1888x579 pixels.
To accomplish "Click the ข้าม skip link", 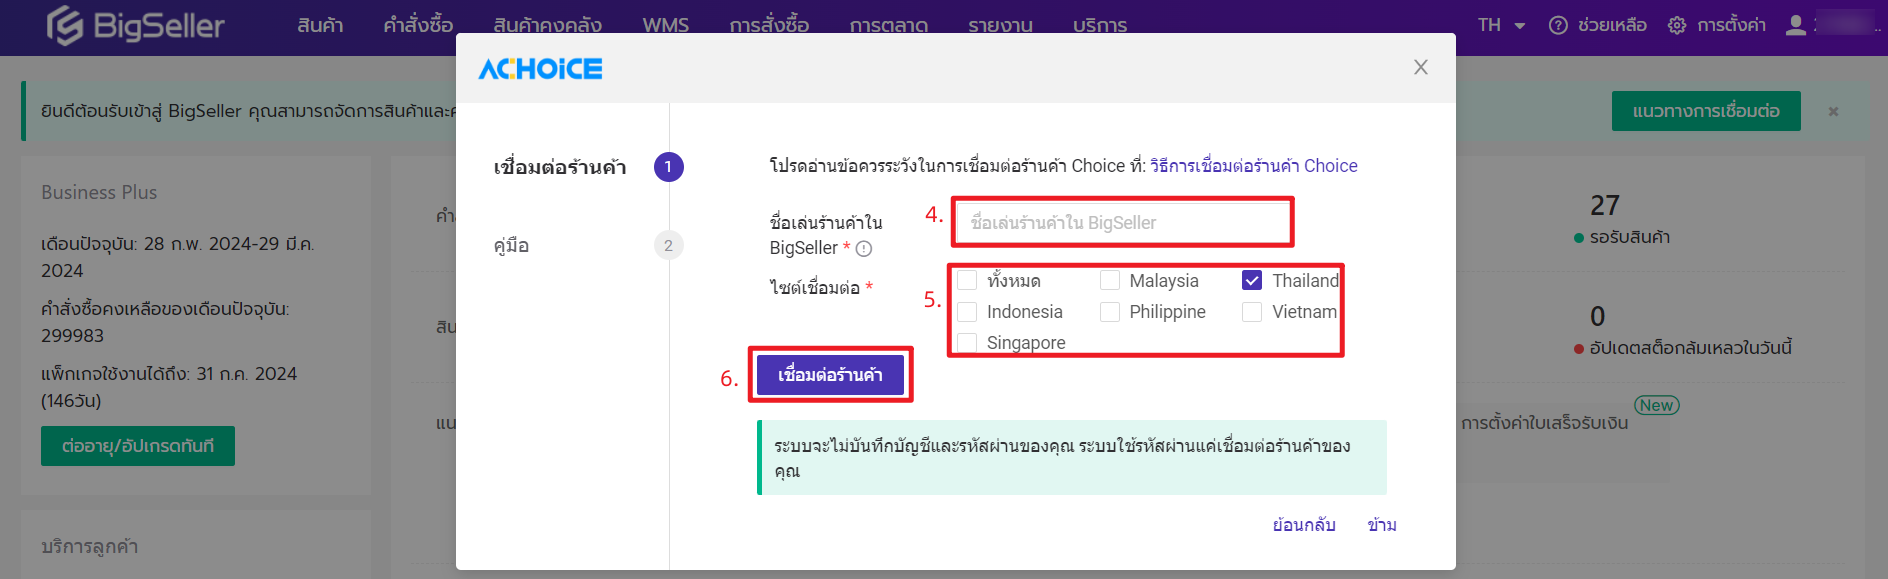I will (x=1382, y=525).
